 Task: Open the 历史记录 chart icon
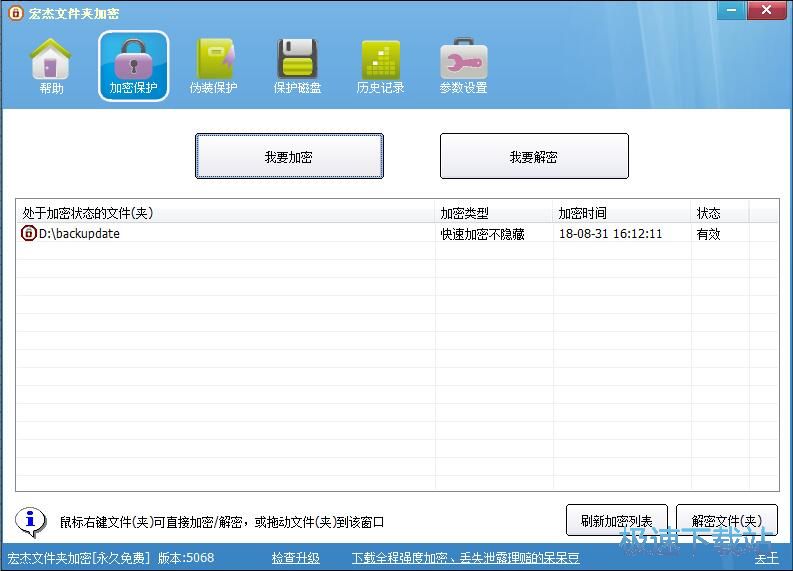380,66
